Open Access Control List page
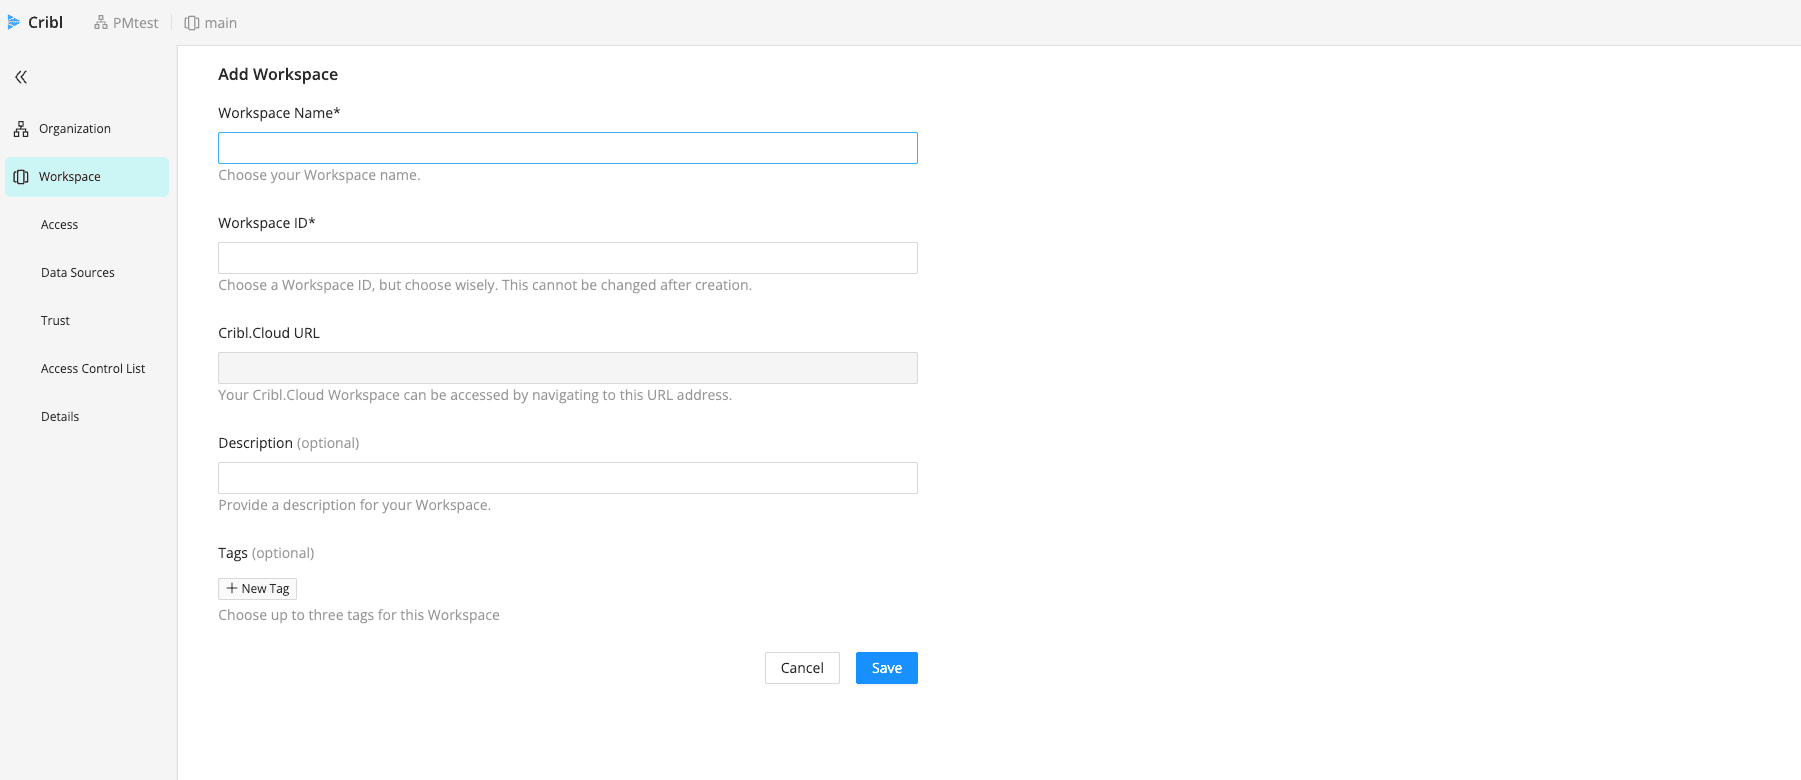Screen dimensions: 1801x780 [93, 369]
